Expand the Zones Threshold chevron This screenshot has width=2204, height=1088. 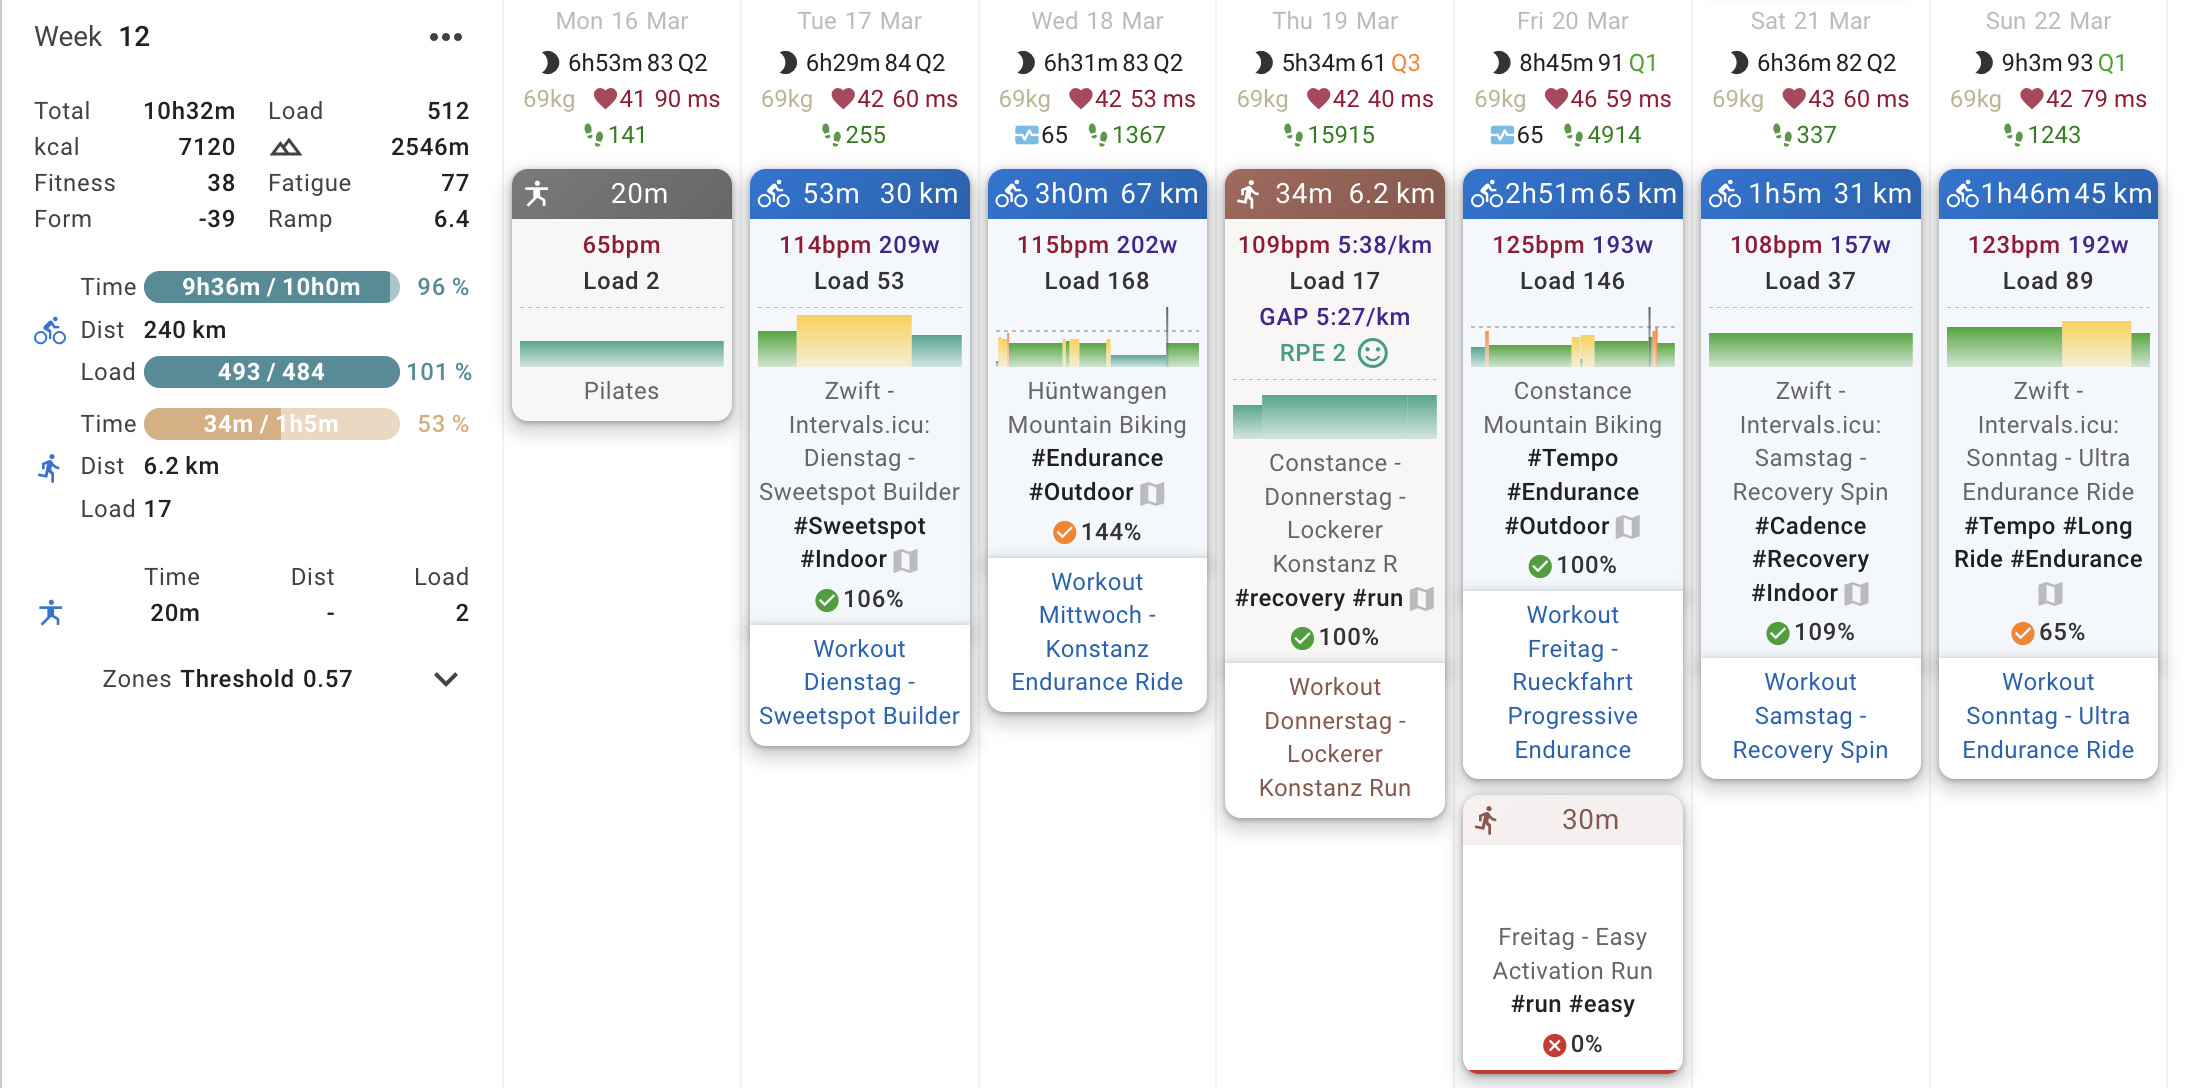coord(446,680)
